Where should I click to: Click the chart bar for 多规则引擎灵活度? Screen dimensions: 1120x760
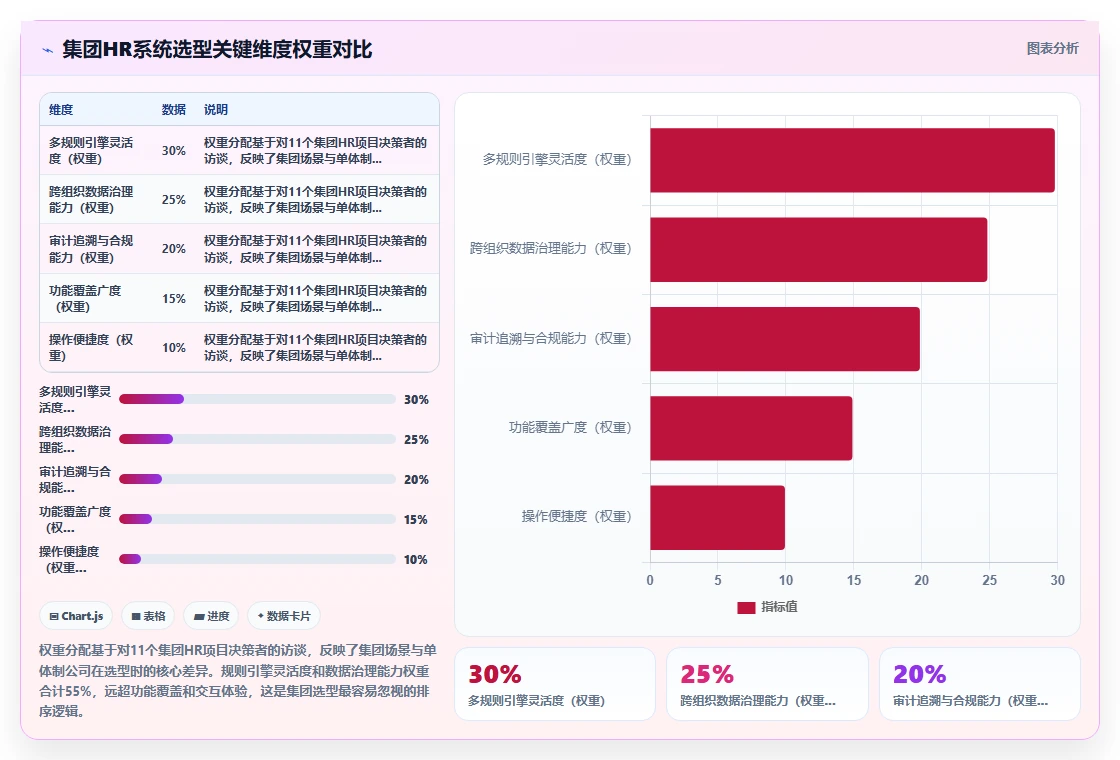click(852, 160)
